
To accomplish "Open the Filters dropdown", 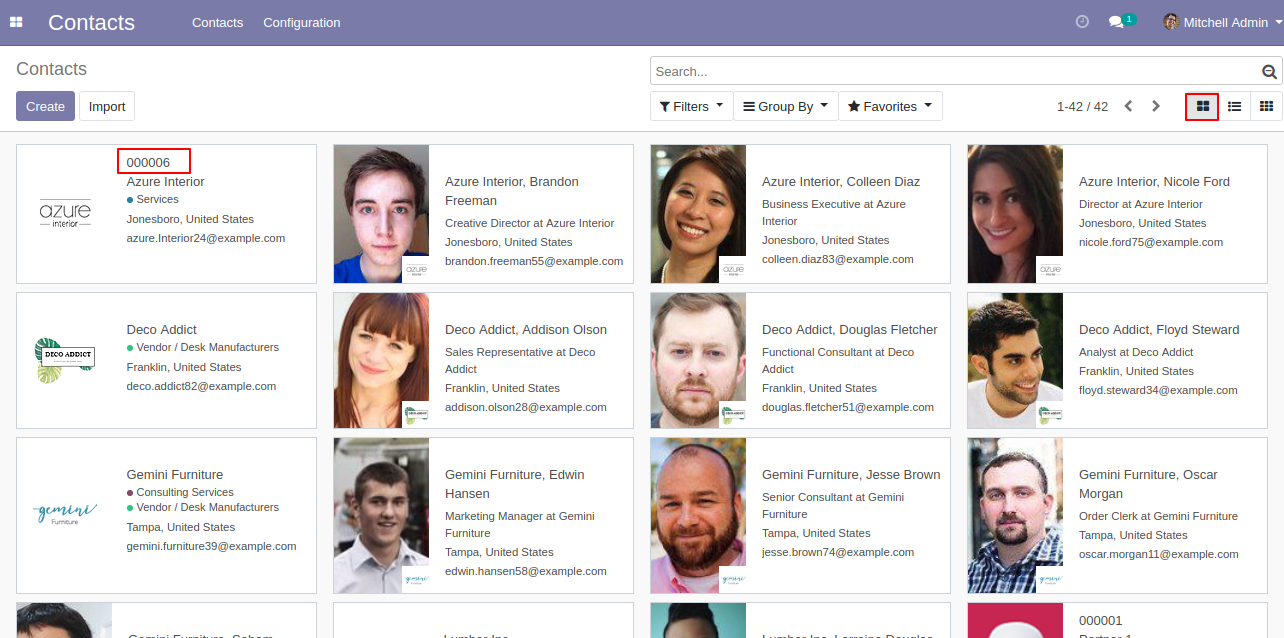I will pos(691,106).
